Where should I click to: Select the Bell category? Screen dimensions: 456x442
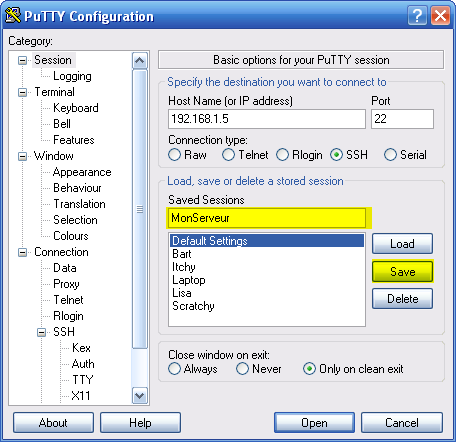pos(62,124)
